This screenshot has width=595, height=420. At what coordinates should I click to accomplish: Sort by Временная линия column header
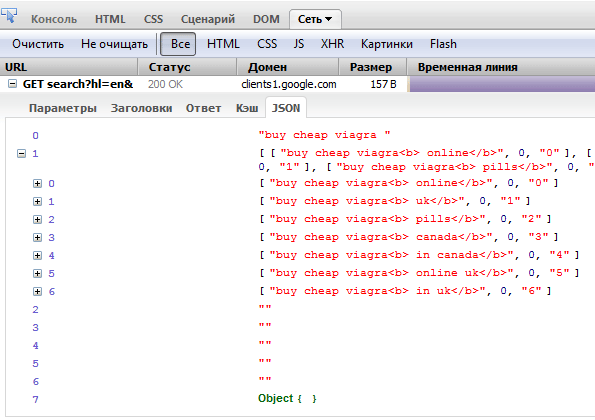point(501,67)
